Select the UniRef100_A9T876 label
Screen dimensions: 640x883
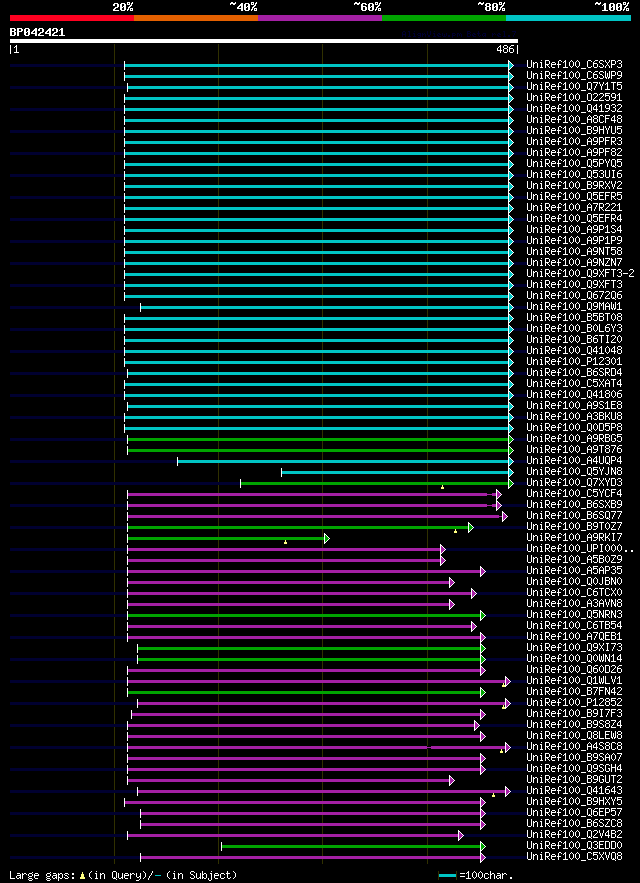(574, 450)
